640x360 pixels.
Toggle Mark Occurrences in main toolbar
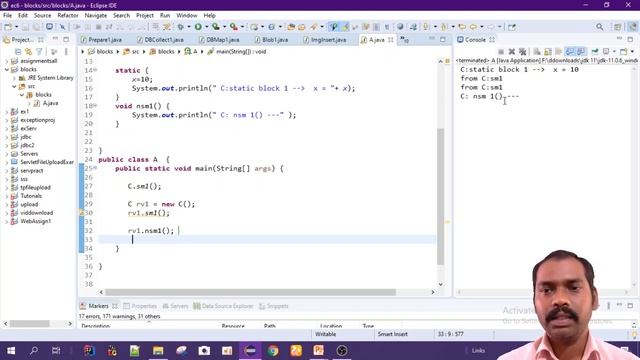click(x=345, y=27)
